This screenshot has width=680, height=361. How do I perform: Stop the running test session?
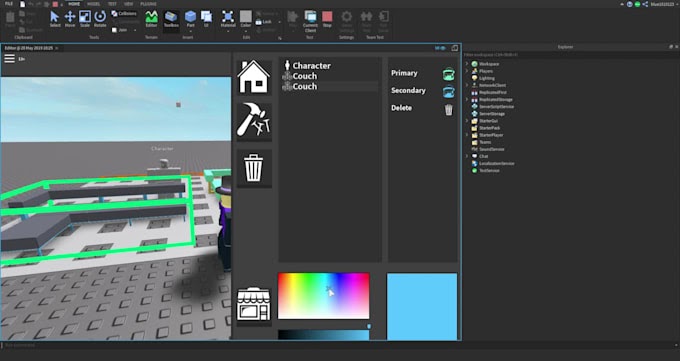tap(327, 20)
